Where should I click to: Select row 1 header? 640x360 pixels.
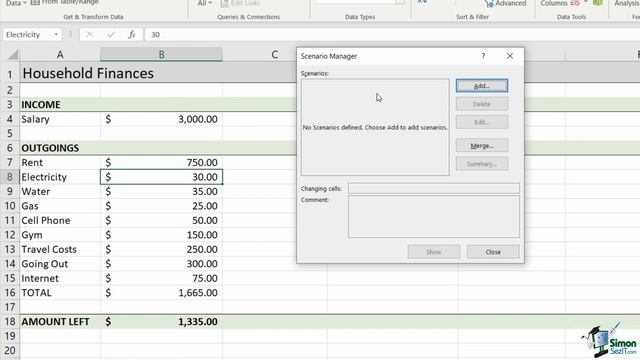tap(9, 74)
